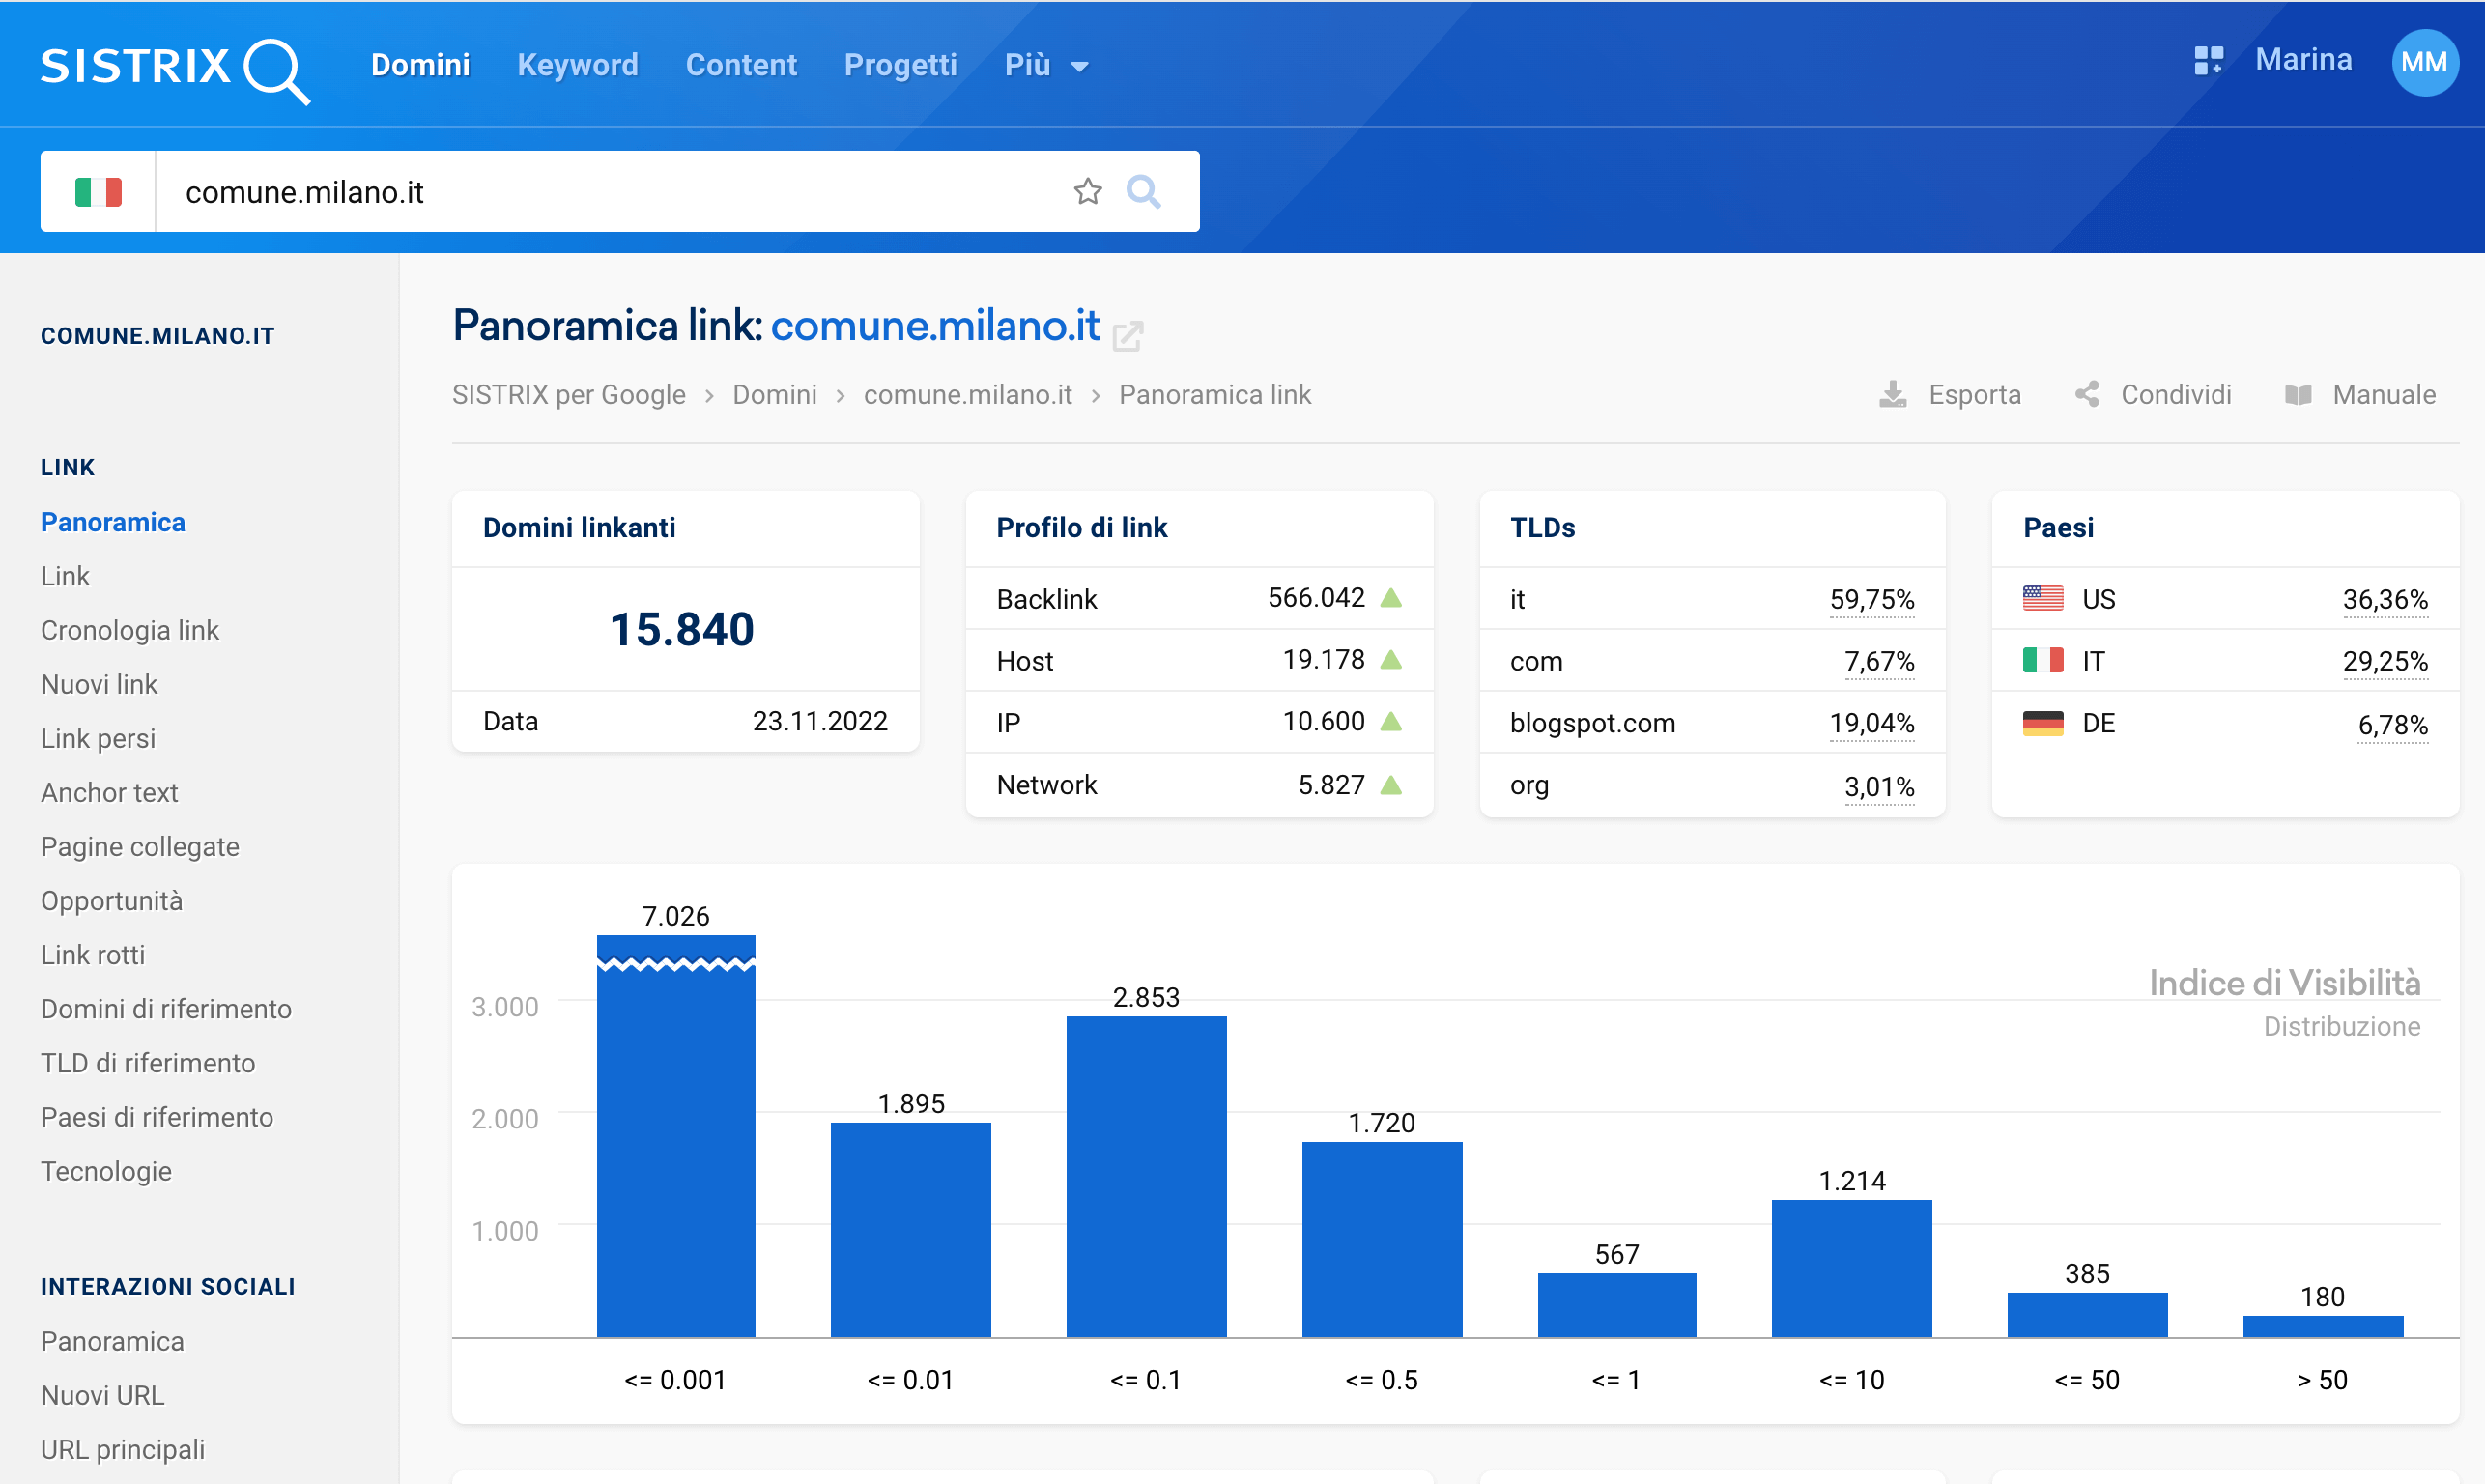Click the 1.214 bar for <= 10
The image size is (2485, 1484).
[x=1852, y=1268]
